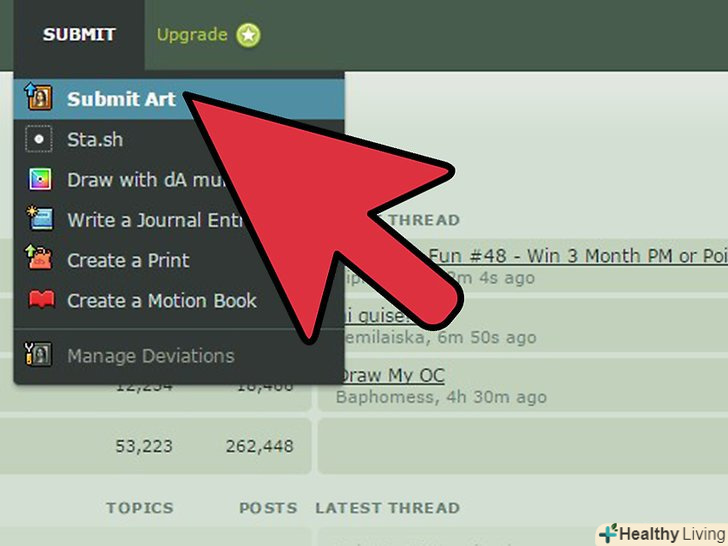The height and width of the screenshot is (546, 728).
Task: Click the Upgrade star badge icon
Action: [248, 35]
